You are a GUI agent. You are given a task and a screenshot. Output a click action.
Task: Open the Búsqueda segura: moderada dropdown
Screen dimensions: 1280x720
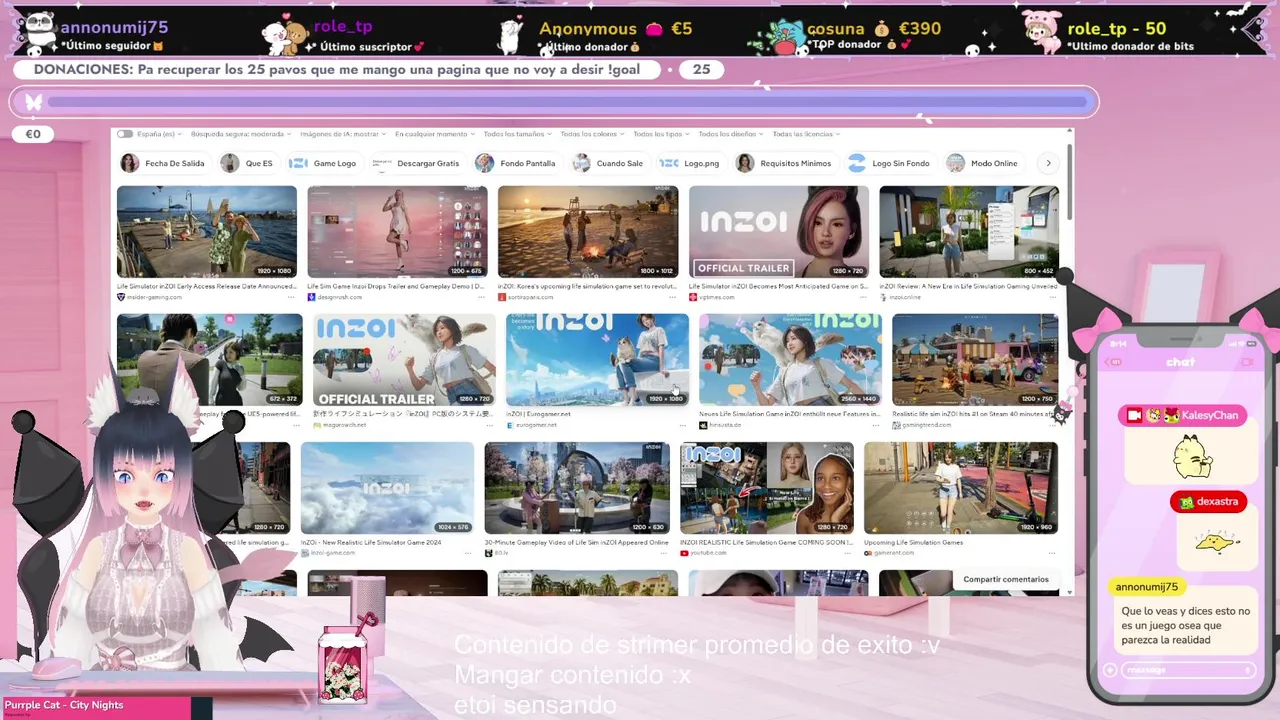point(241,134)
